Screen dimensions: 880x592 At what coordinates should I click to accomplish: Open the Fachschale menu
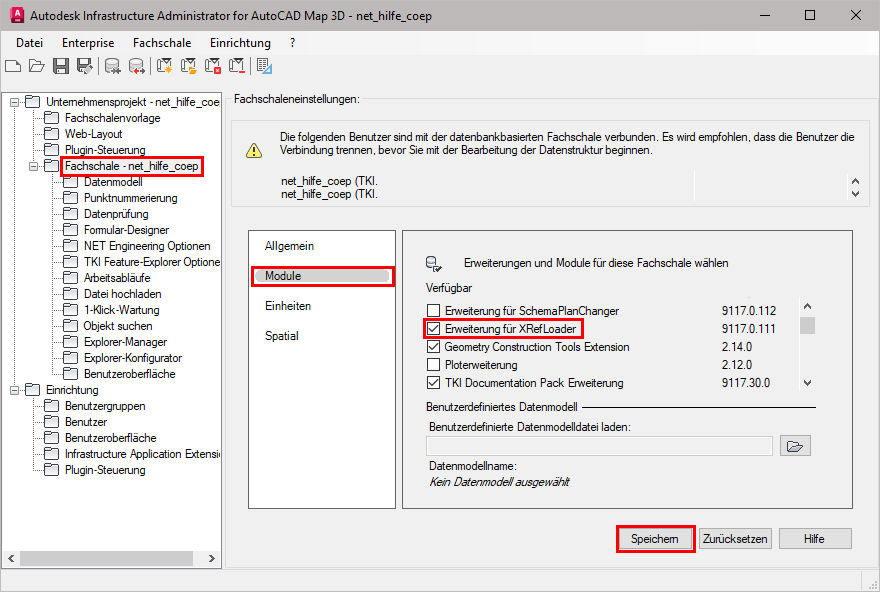tap(162, 43)
